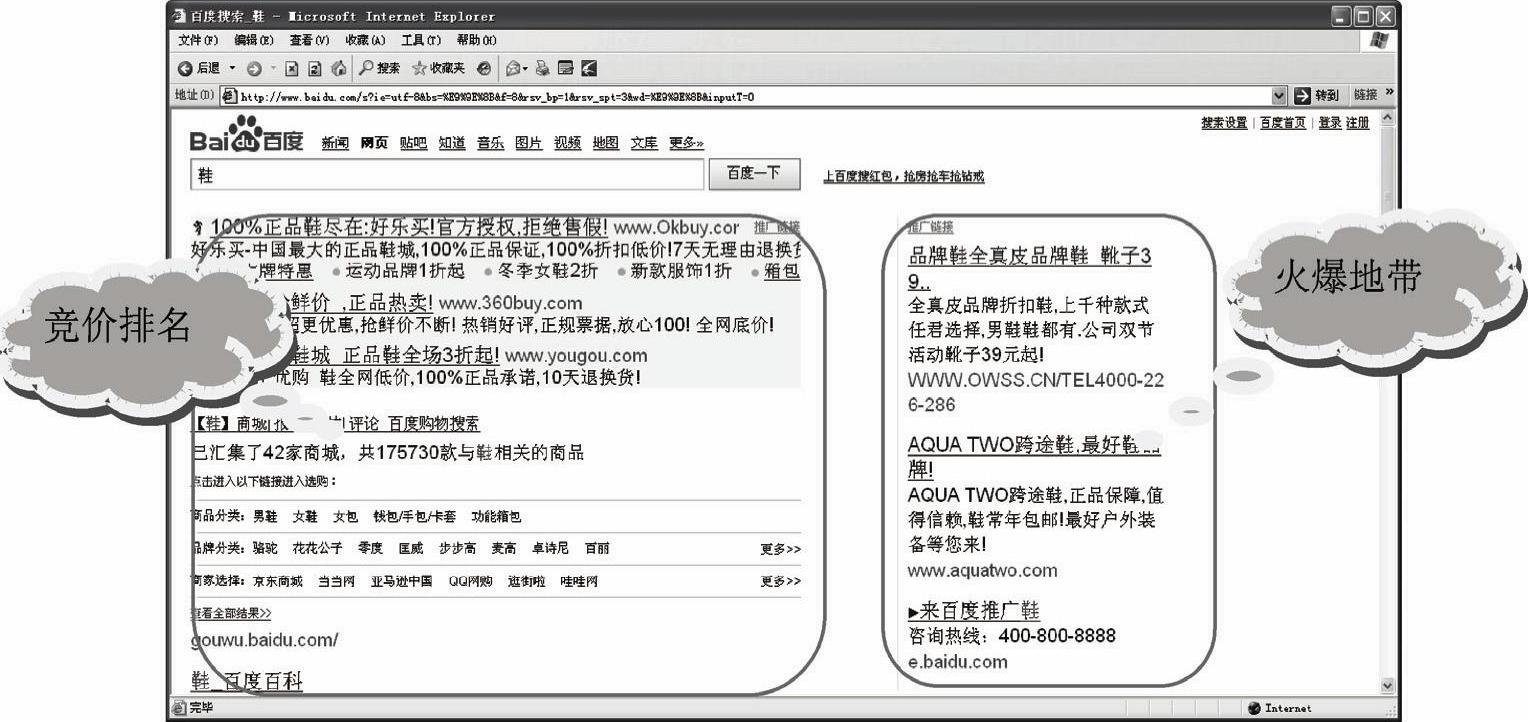Click the Print icon in toolbar

click(543, 68)
